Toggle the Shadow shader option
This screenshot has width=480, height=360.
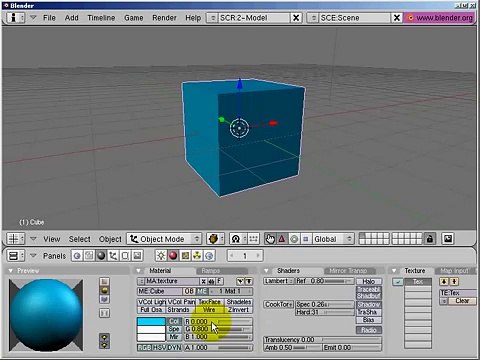coord(369,304)
